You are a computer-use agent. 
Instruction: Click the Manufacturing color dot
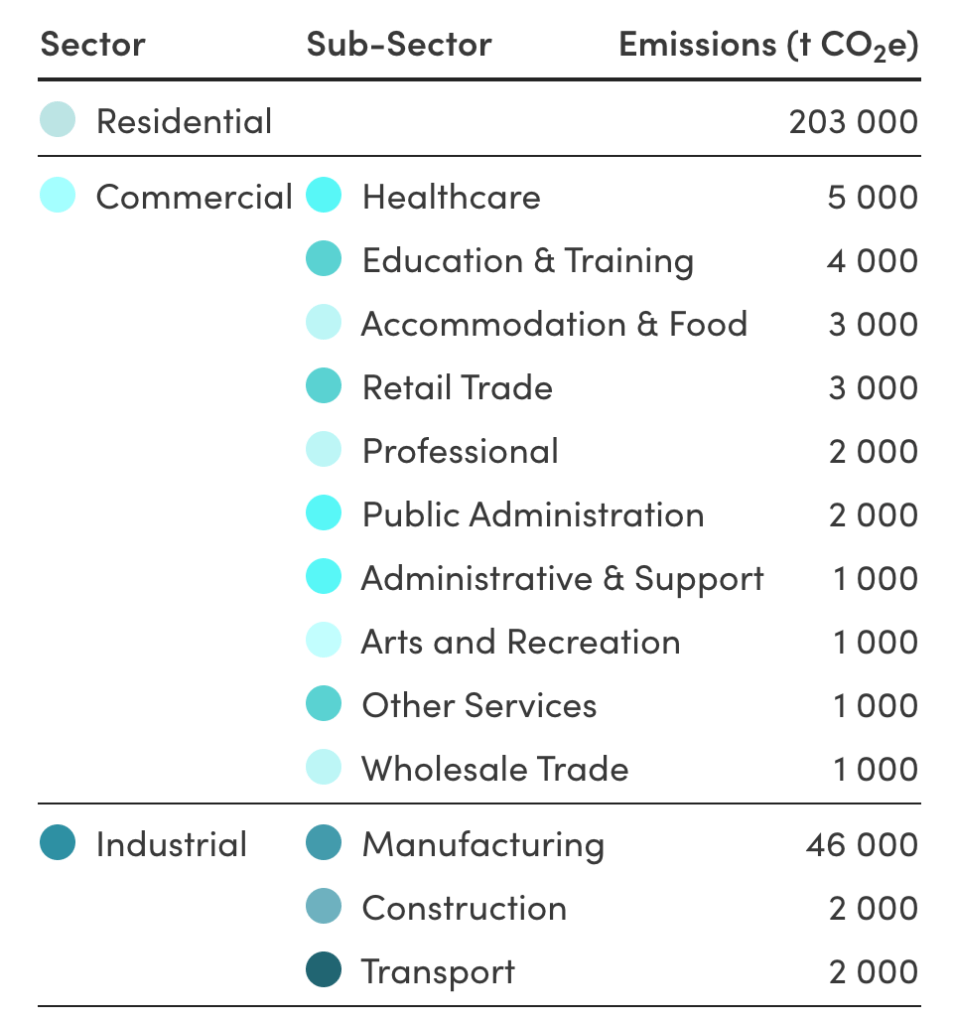324,844
